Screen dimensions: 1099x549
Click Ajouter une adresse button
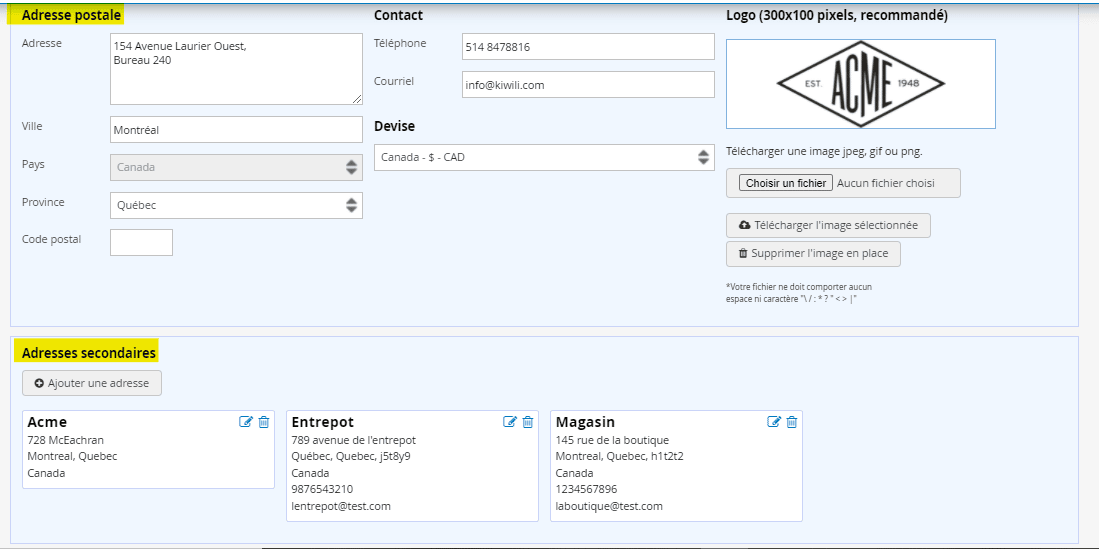click(92, 384)
